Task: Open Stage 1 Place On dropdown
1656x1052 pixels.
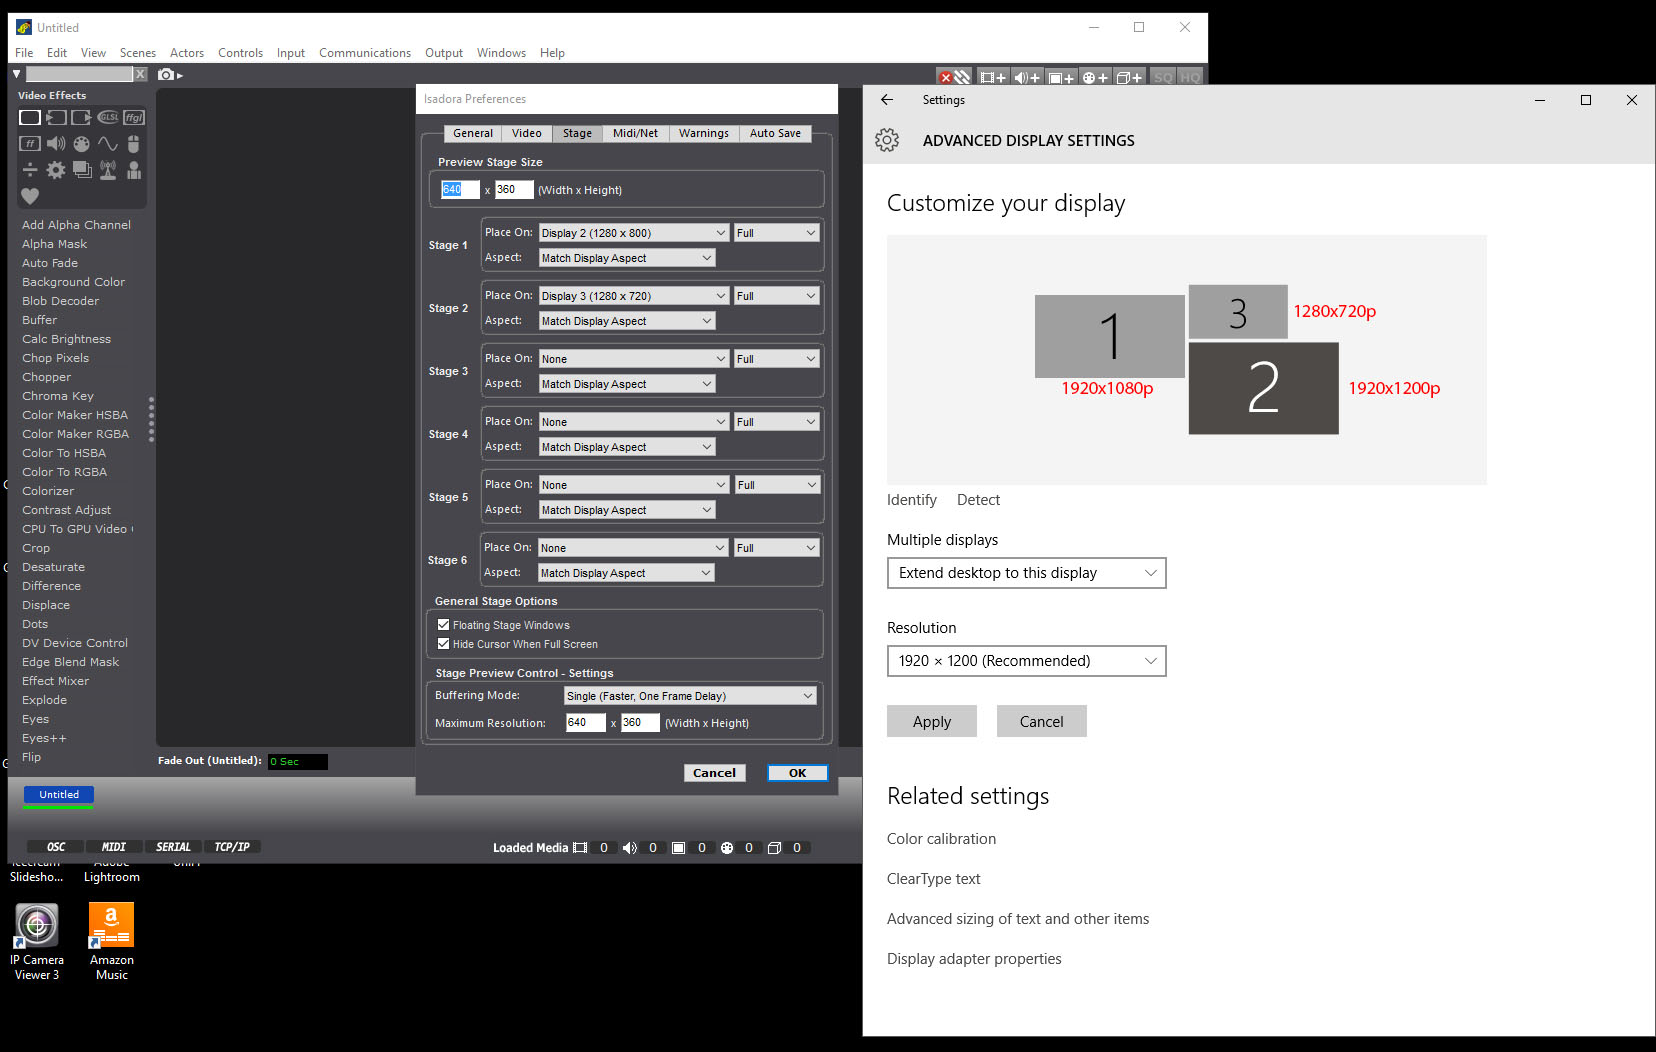Action: pyautogui.click(x=633, y=233)
